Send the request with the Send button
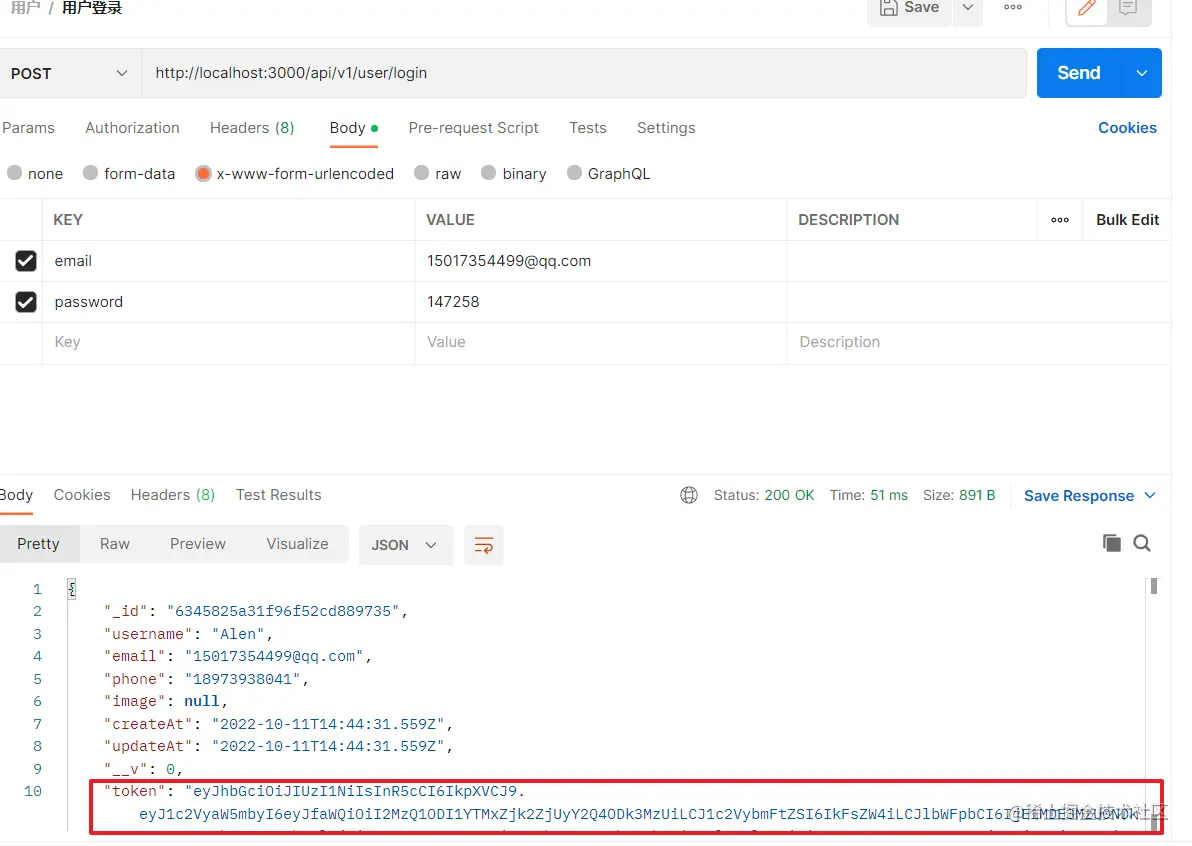The image size is (1192, 846). [1079, 73]
